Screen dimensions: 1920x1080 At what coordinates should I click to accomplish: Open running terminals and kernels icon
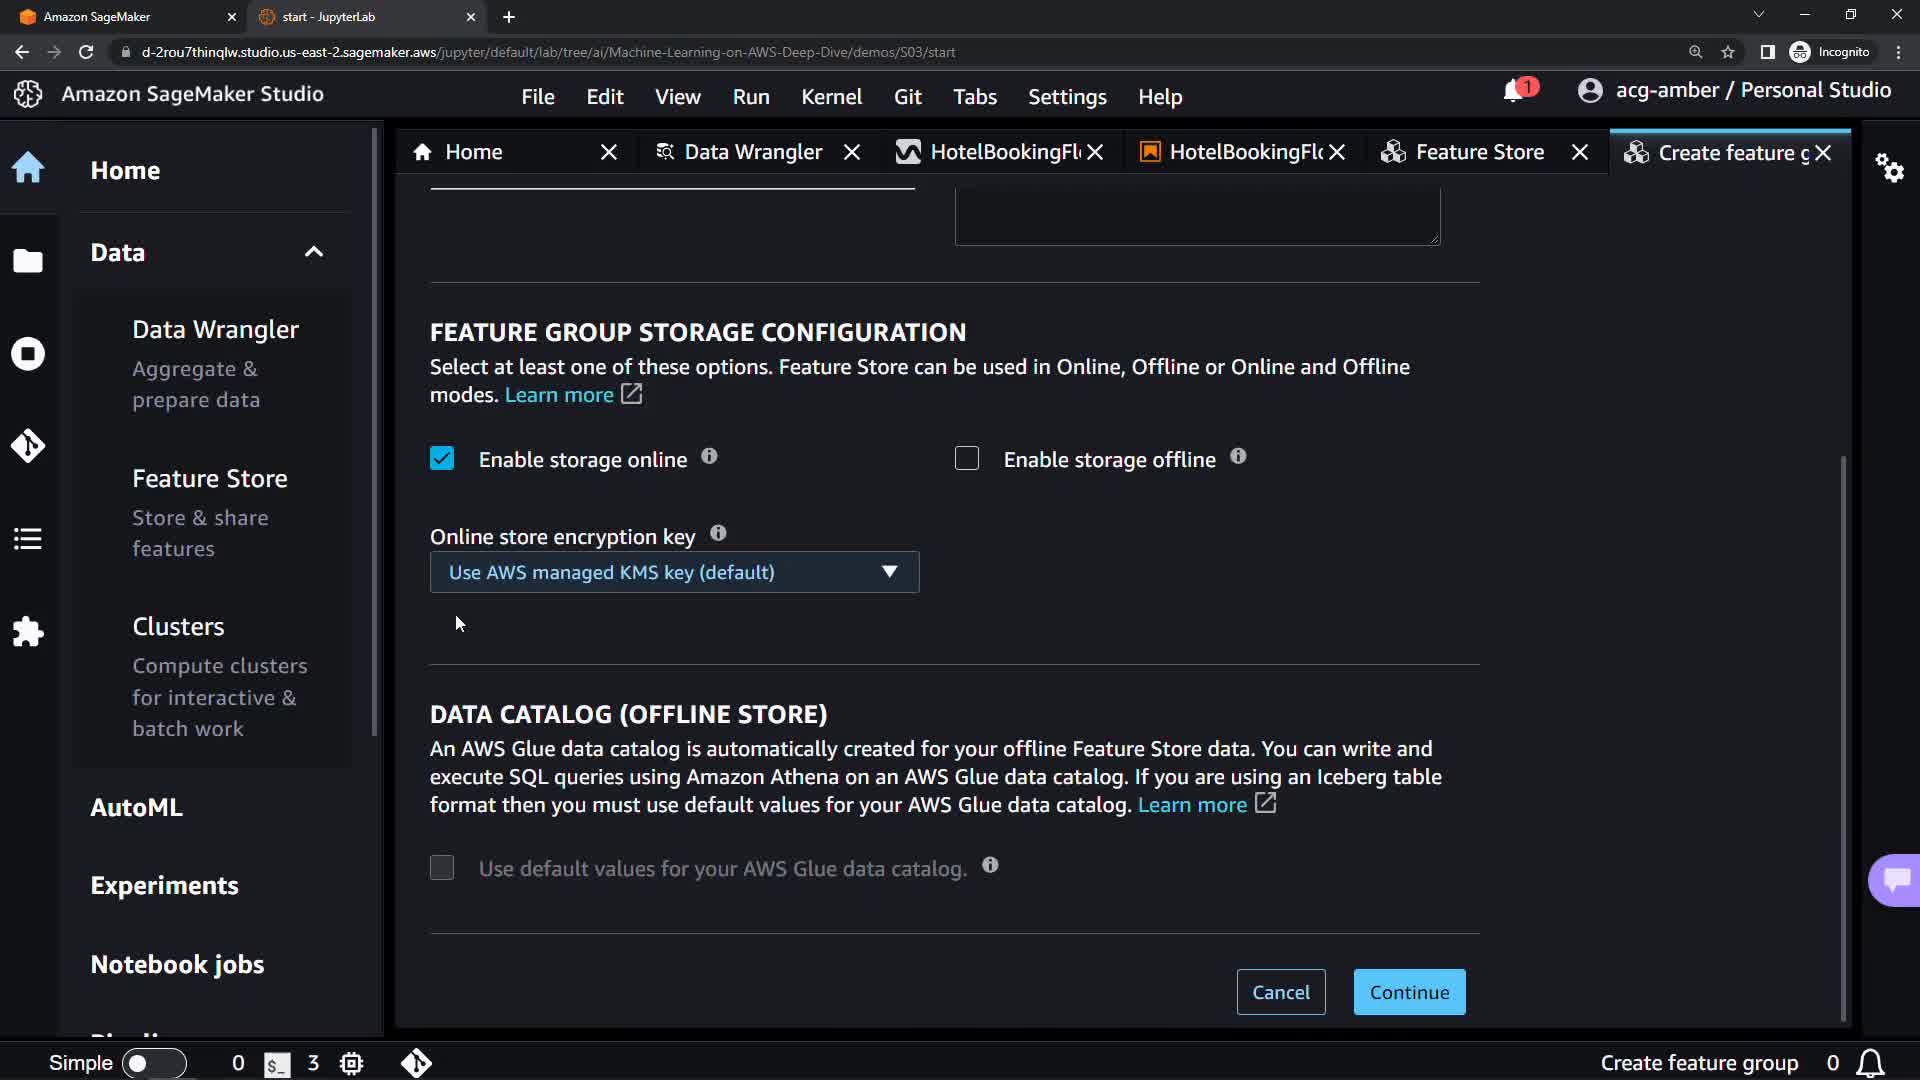click(x=28, y=354)
